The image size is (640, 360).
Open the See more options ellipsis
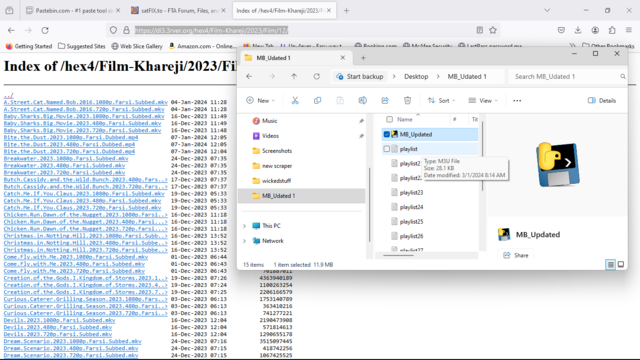(x=517, y=100)
